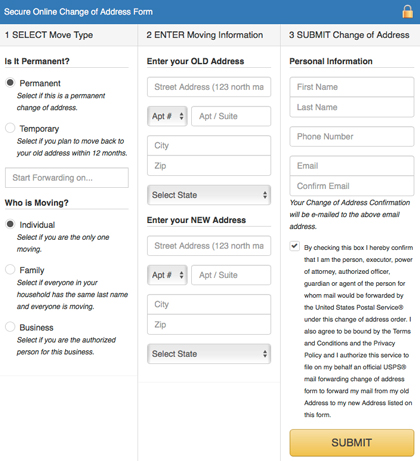
Task: Uncheck the authorization confirmation checkbox
Action: [x=294, y=246]
